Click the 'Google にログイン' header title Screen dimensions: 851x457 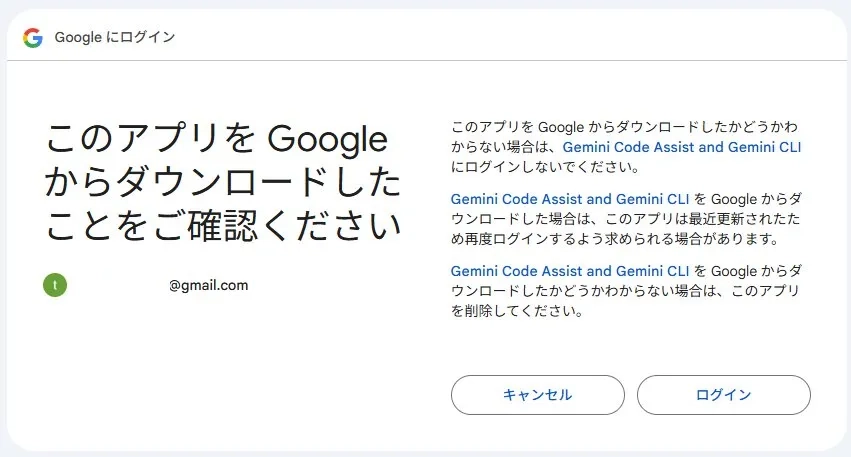point(115,37)
